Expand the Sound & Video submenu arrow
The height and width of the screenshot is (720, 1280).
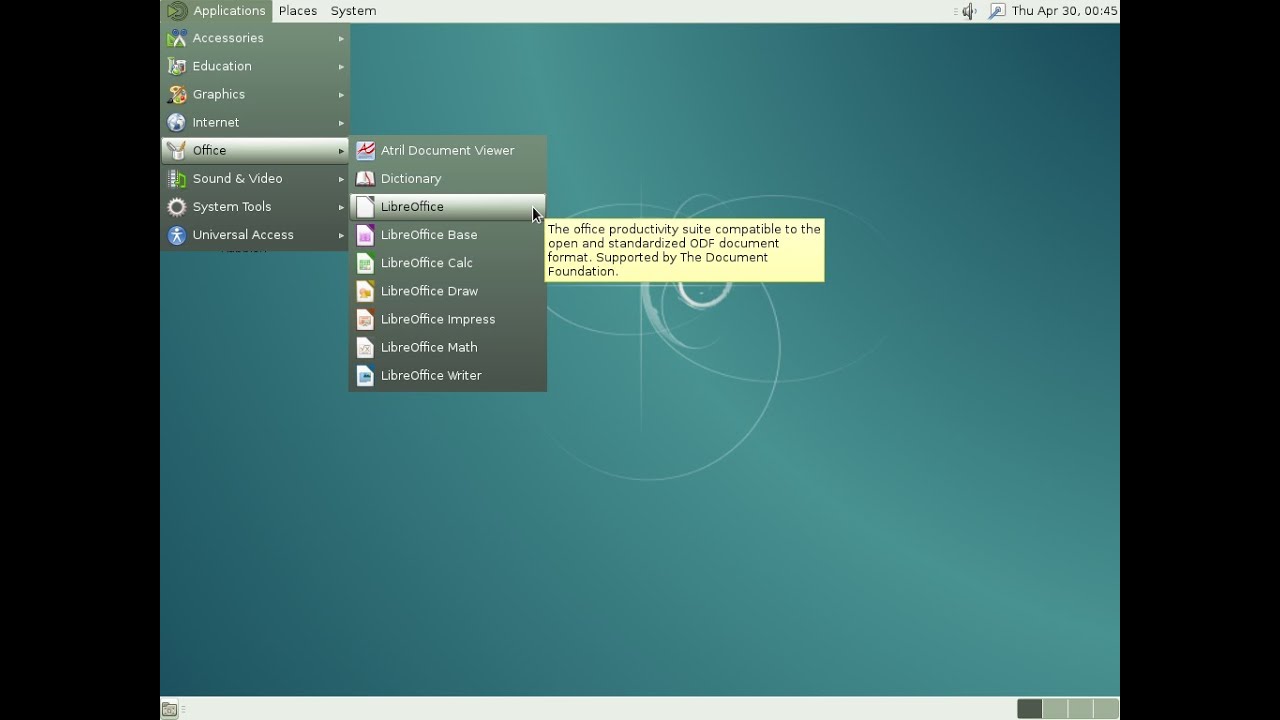pyautogui.click(x=341, y=178)
